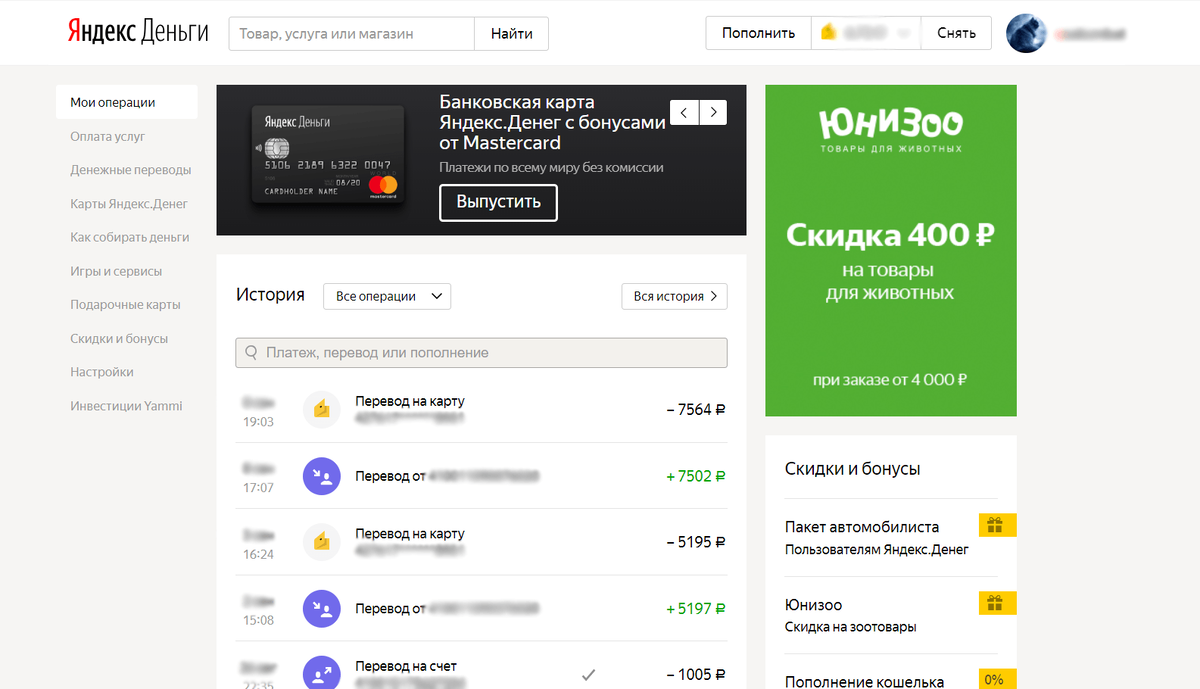Click the amount + 5197 ₽
1200x689 pixels.
point(696,608)
